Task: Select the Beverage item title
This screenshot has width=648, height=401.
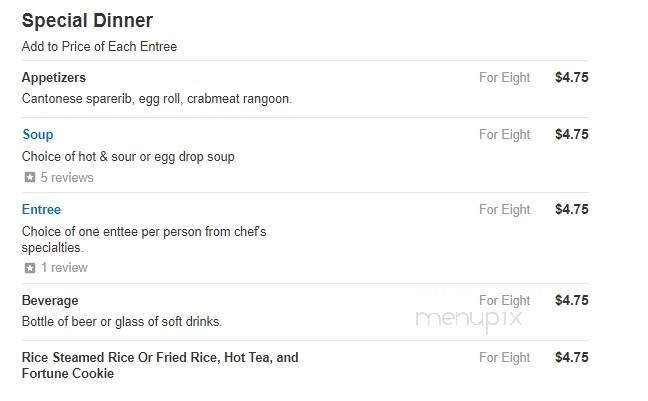Action: [50, 300]
